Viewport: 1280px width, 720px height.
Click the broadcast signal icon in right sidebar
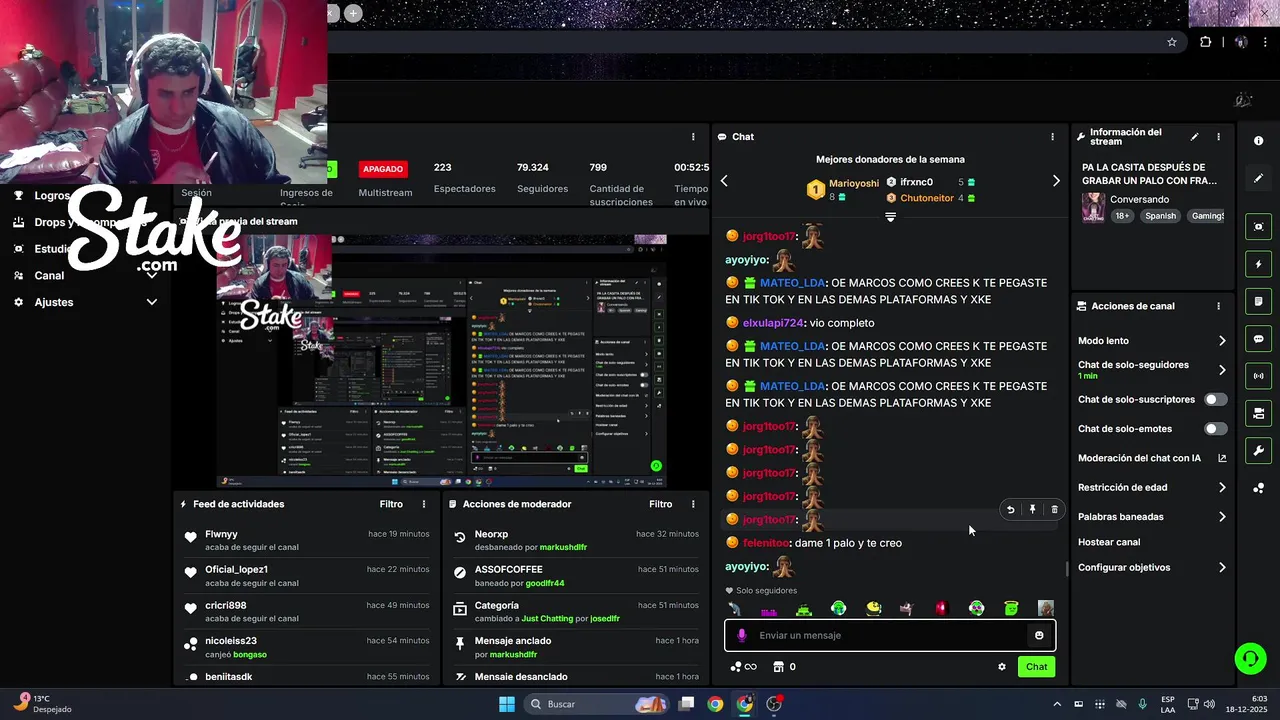point(1258,376)
